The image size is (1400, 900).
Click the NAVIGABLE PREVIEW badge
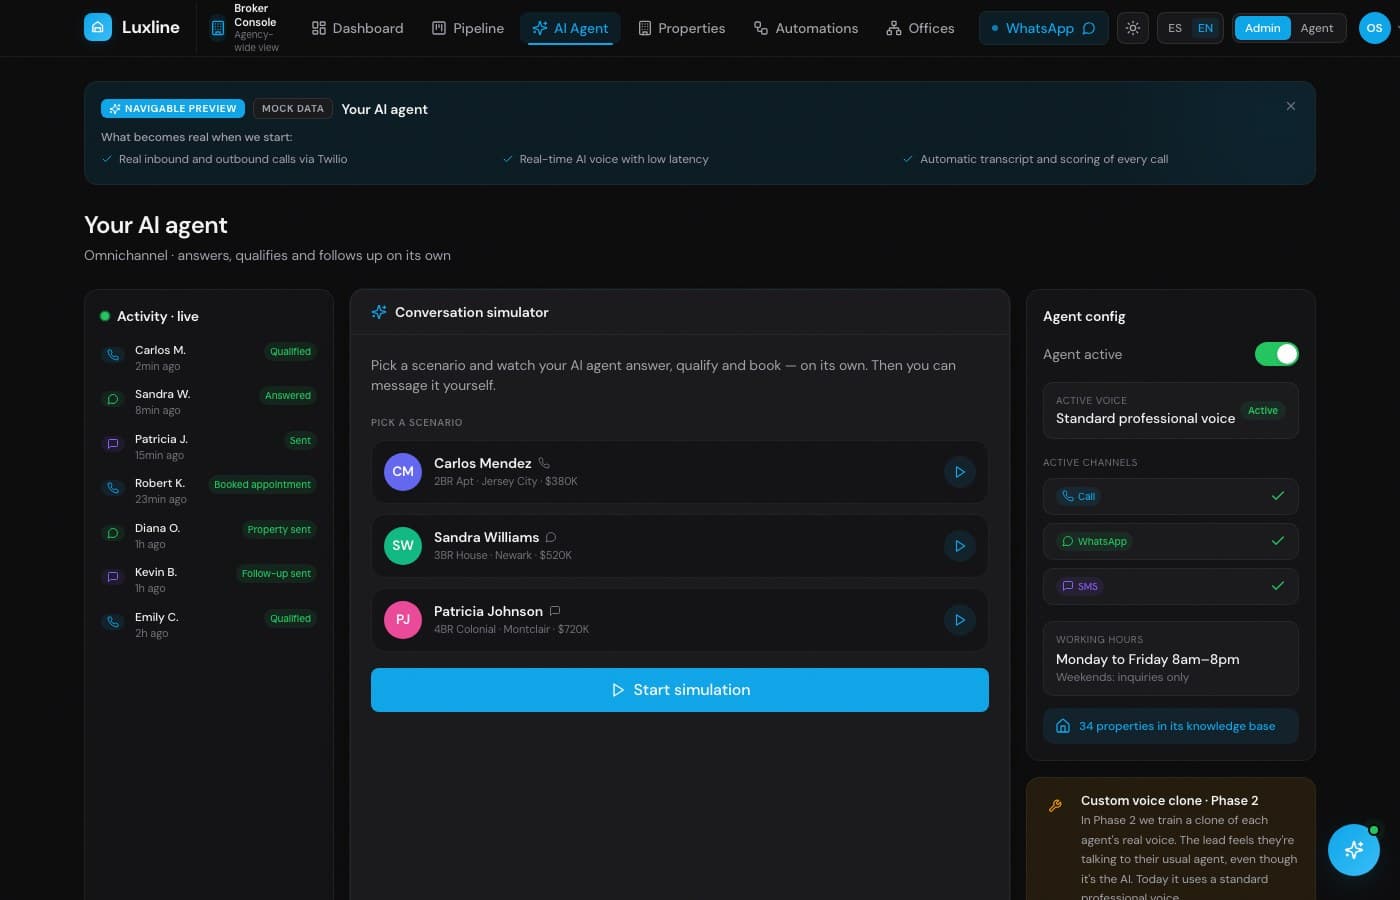[x=173, y=108]
